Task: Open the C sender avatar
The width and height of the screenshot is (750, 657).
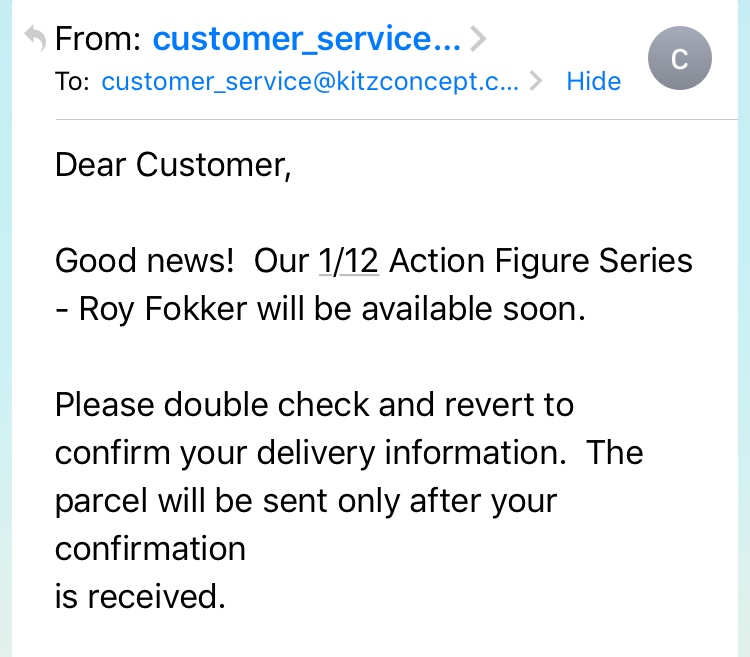Action: pyautogui.click(x=680, y=58)
